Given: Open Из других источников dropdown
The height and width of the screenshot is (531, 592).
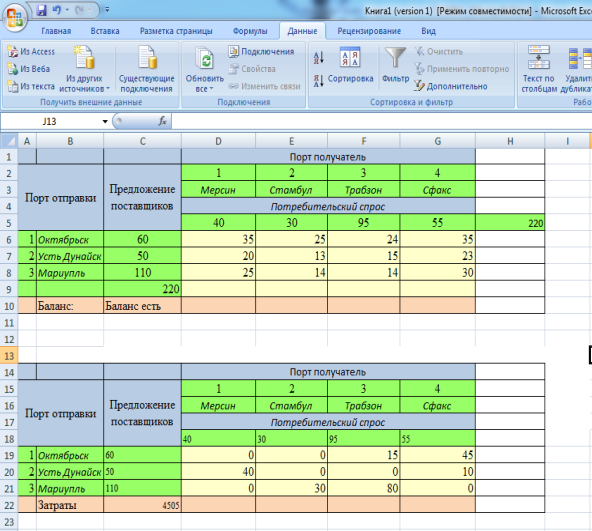Looking at the screenshot, I should pos(84,69).
